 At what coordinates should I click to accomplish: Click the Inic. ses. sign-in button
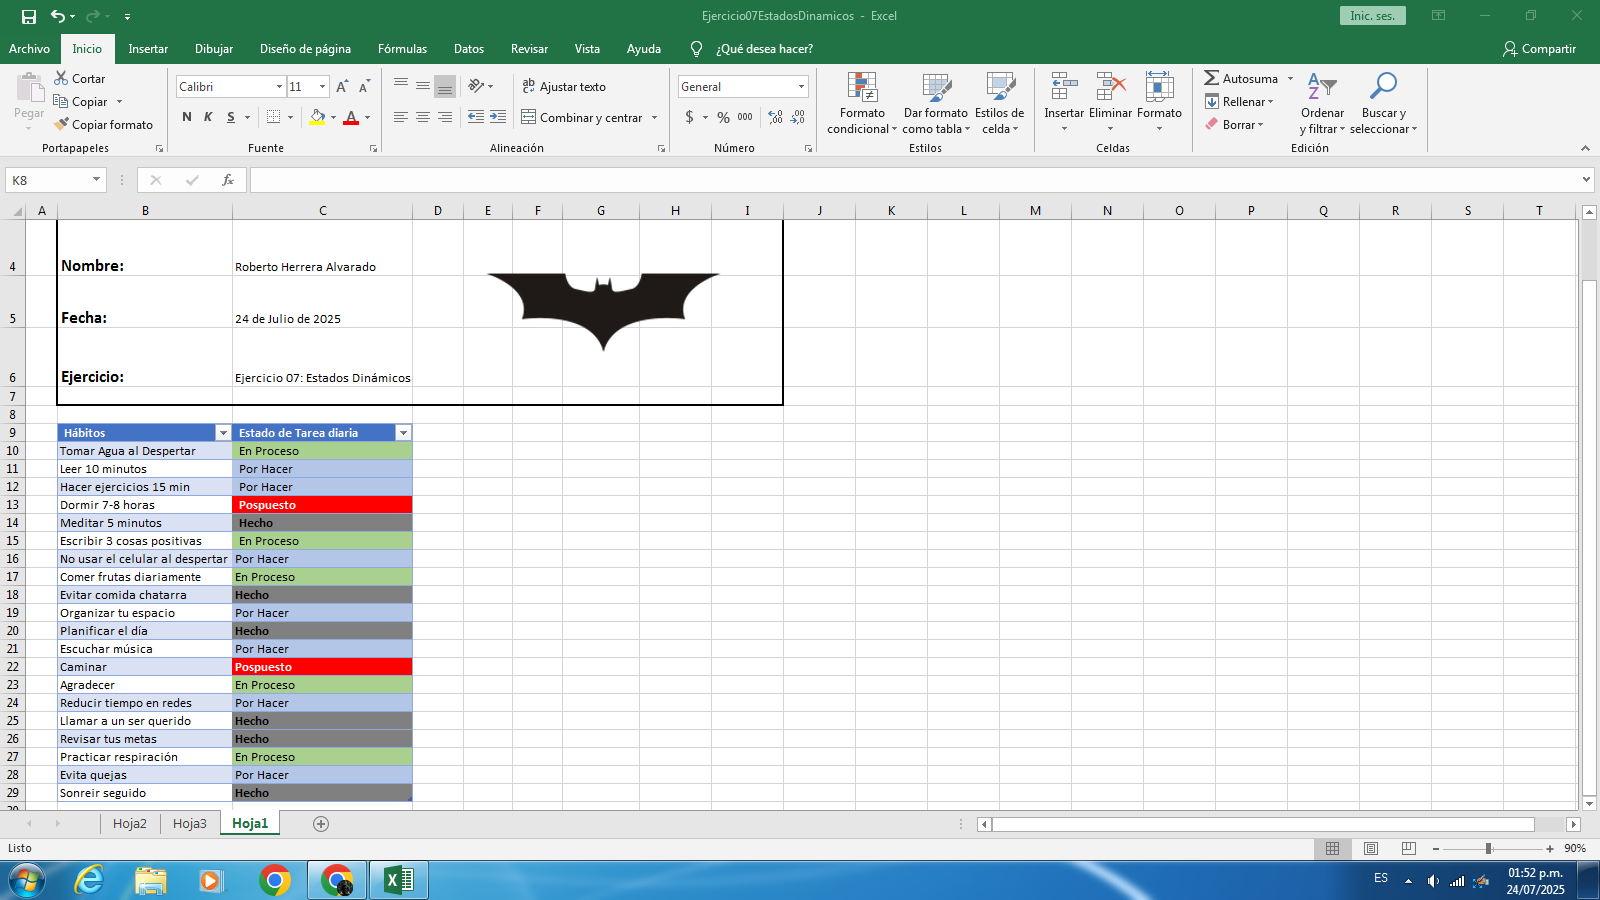1372,16
